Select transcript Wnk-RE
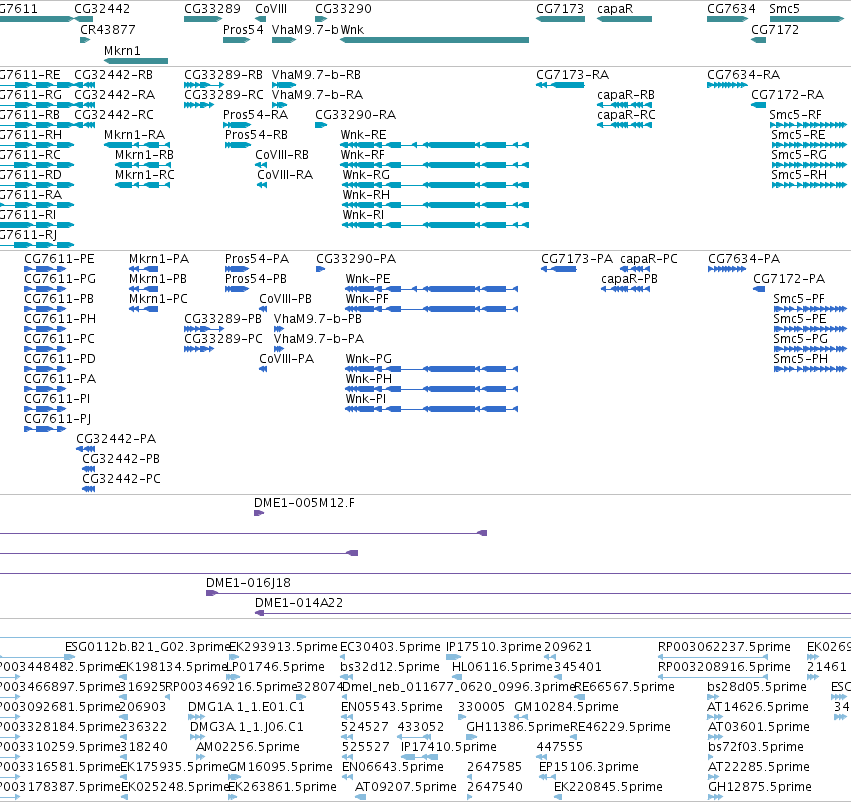This screenshot has height=802, width=851. click(x=364, y=135)
